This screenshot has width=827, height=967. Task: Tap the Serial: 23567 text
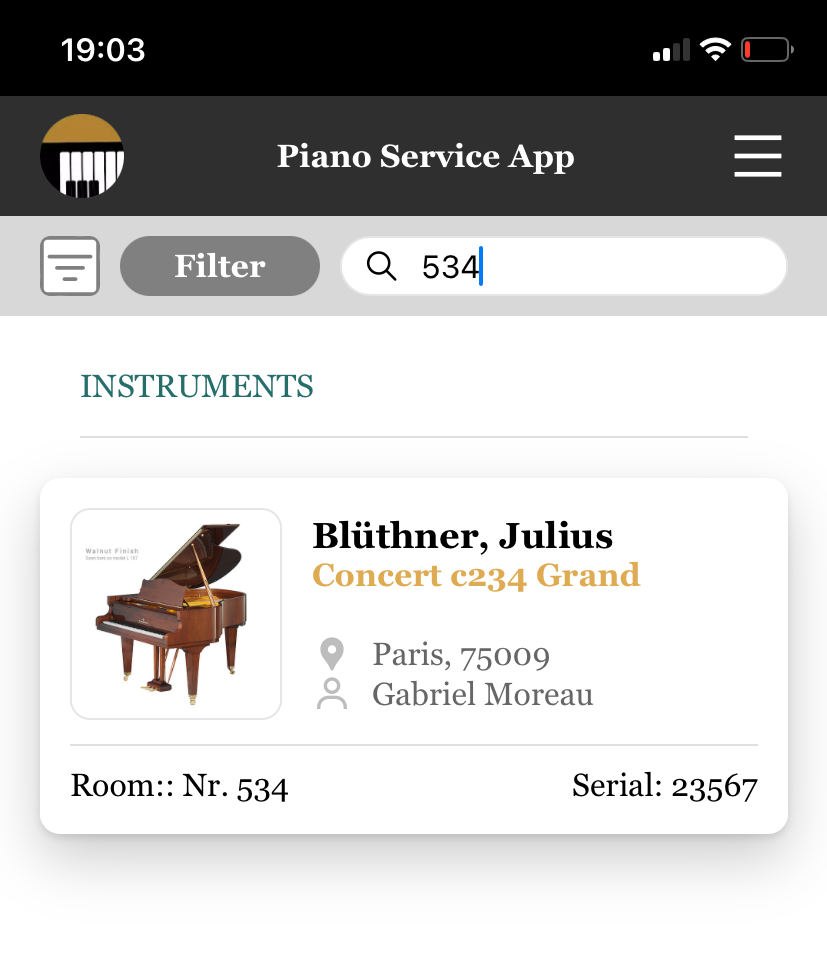pos(664,786)
